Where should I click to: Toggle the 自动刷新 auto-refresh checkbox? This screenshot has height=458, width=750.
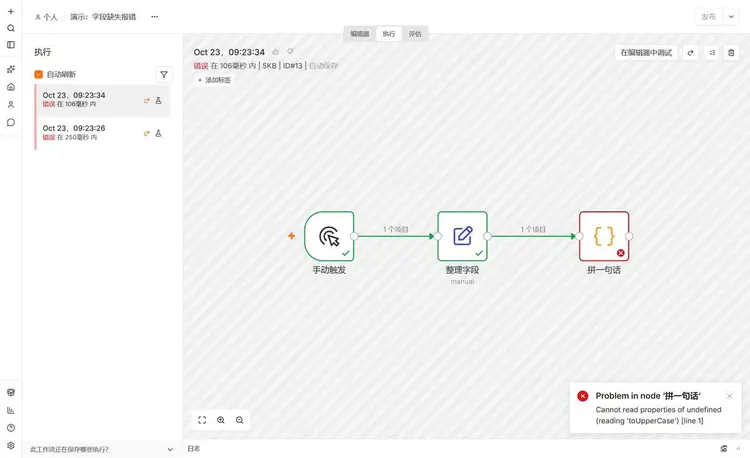pyautogui.click(x=39, y=75)
